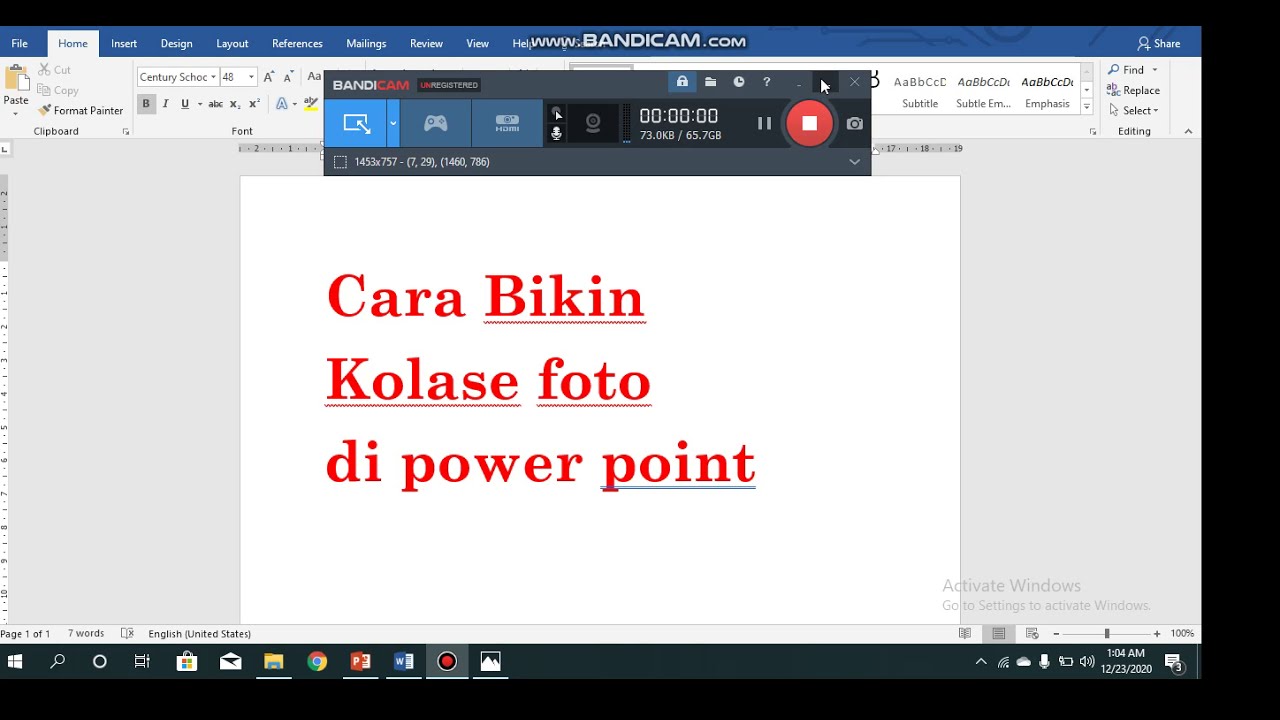The width and height of the screenshot is (1280, 720).
Task: Expand the Styles gallery More arrow
Action: (1087, 106)
